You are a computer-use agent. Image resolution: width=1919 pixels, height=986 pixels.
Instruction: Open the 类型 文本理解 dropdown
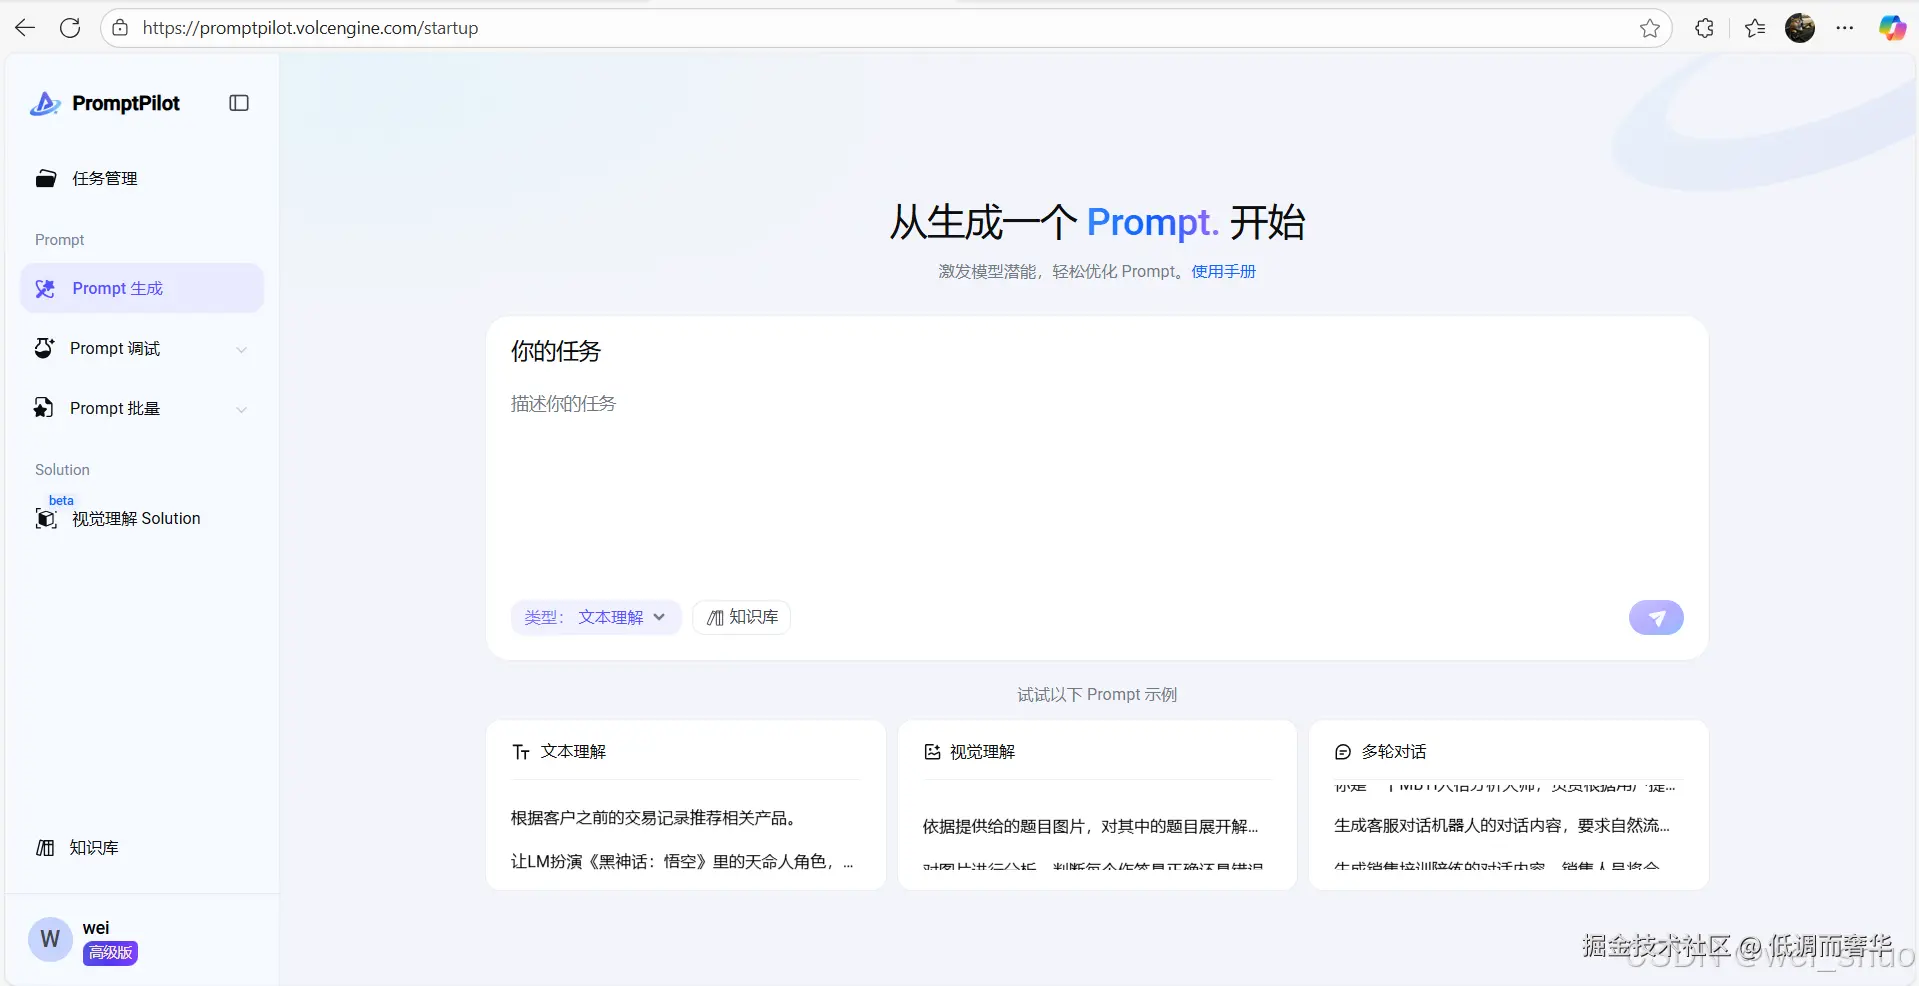595,617
